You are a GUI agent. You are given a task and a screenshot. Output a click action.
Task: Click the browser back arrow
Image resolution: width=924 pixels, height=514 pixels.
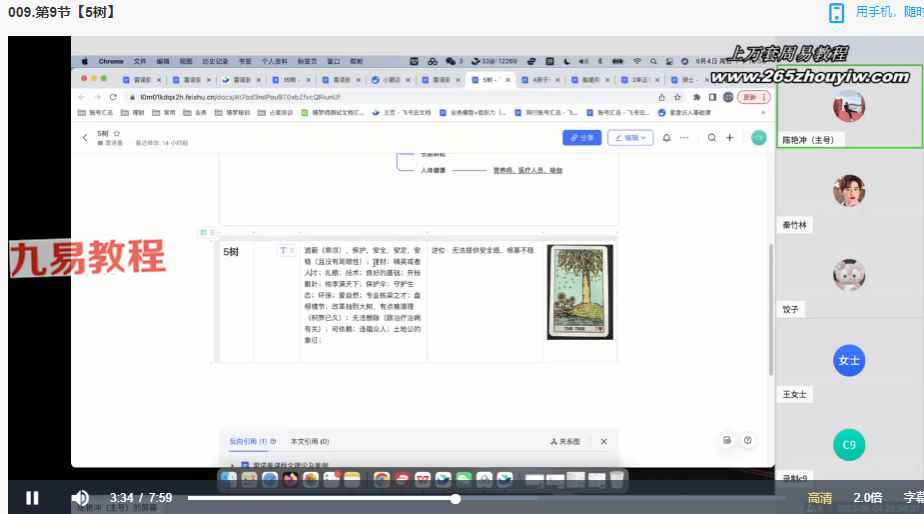pos(82,97)
